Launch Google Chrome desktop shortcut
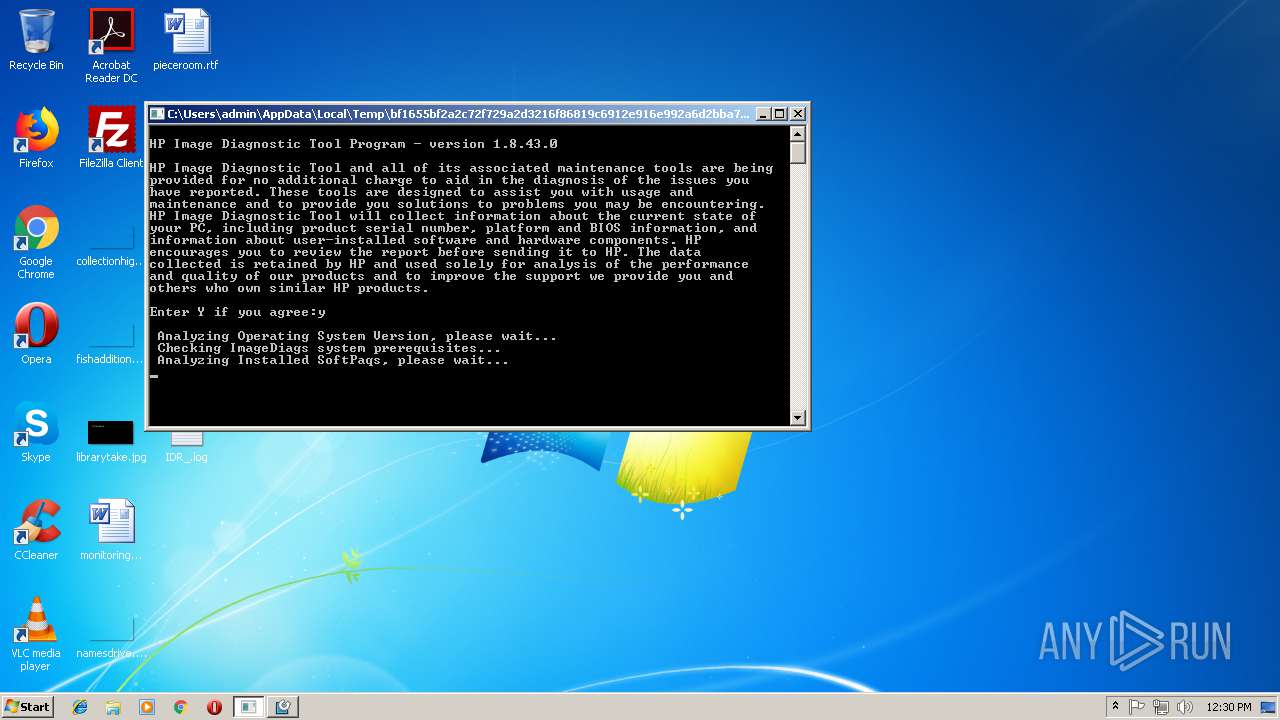This screenshot has height=720, width=1280. tap(36, 243)
